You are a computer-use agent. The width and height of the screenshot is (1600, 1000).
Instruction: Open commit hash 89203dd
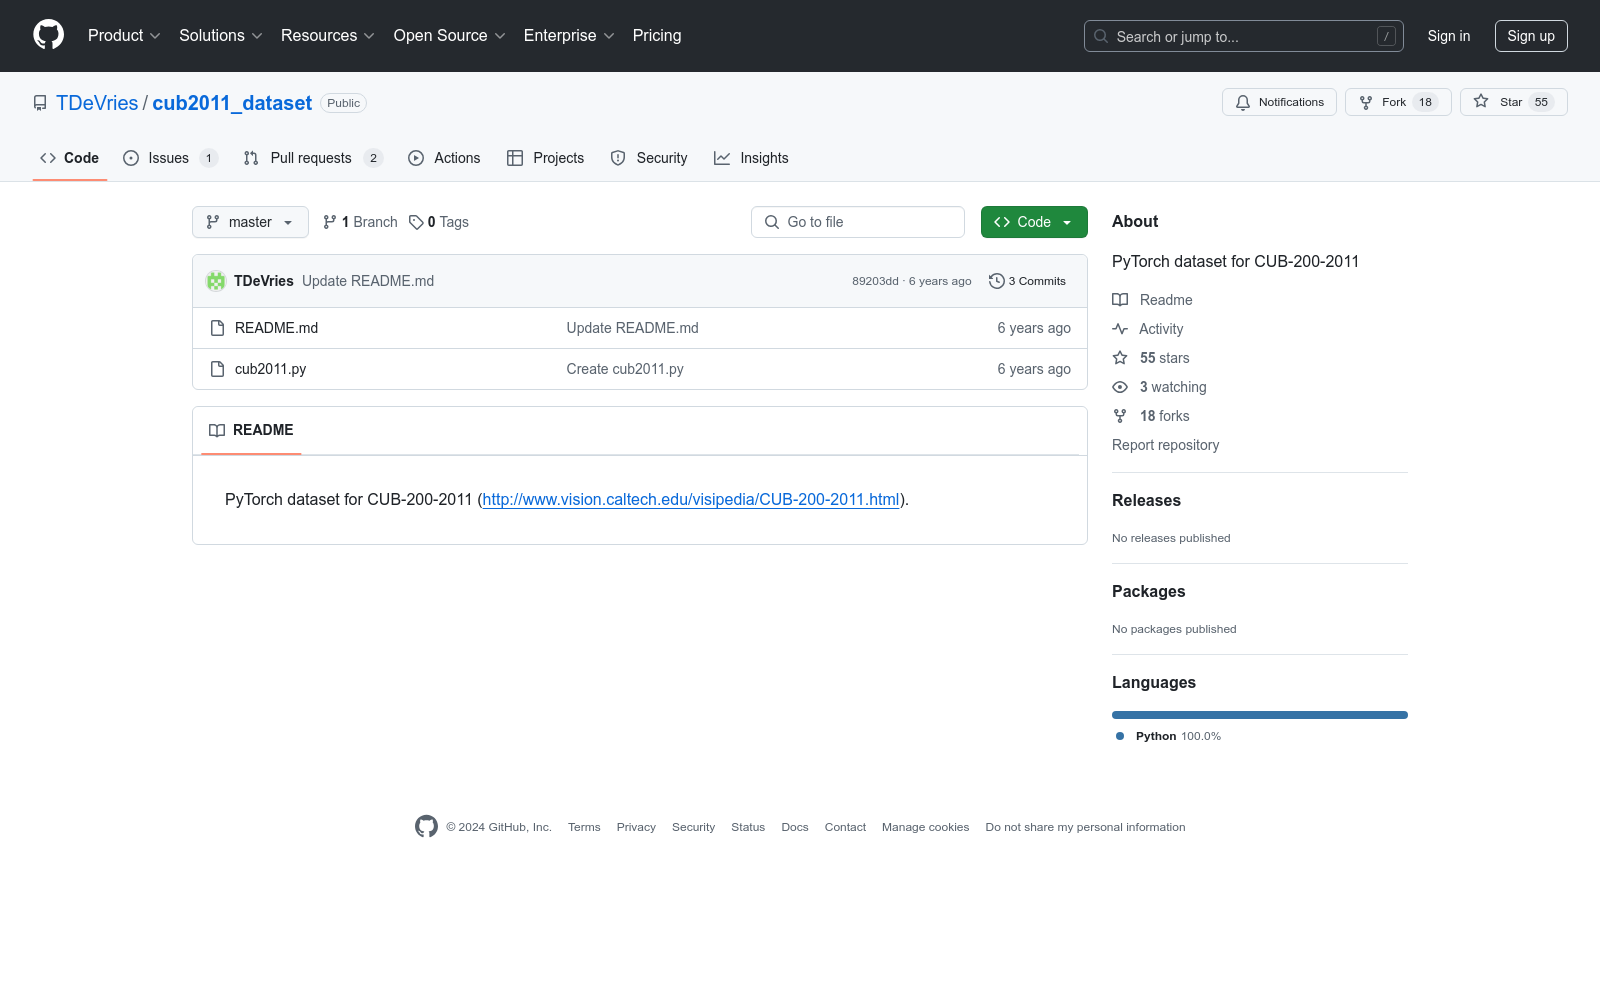875,281
